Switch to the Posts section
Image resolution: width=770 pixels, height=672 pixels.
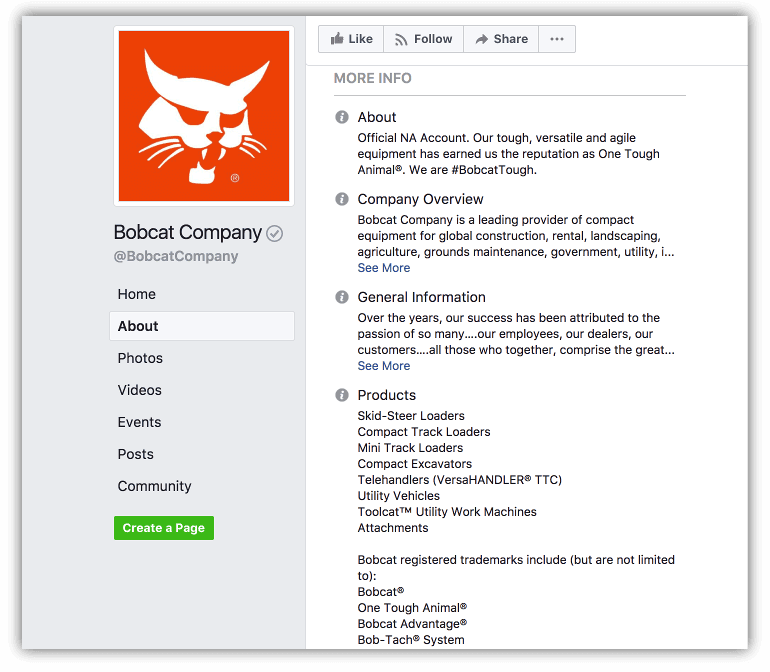pyautogui.click(x=136, y=454)
